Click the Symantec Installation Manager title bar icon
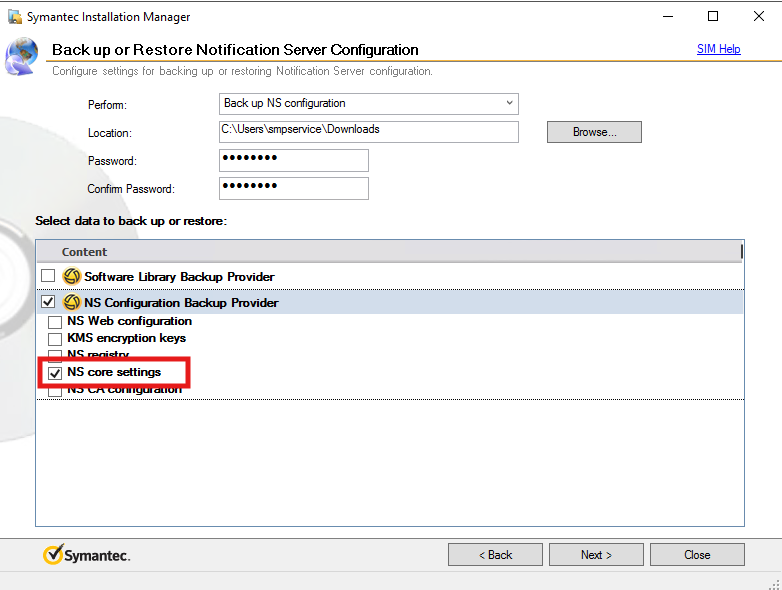 click(x=14, y=16)
